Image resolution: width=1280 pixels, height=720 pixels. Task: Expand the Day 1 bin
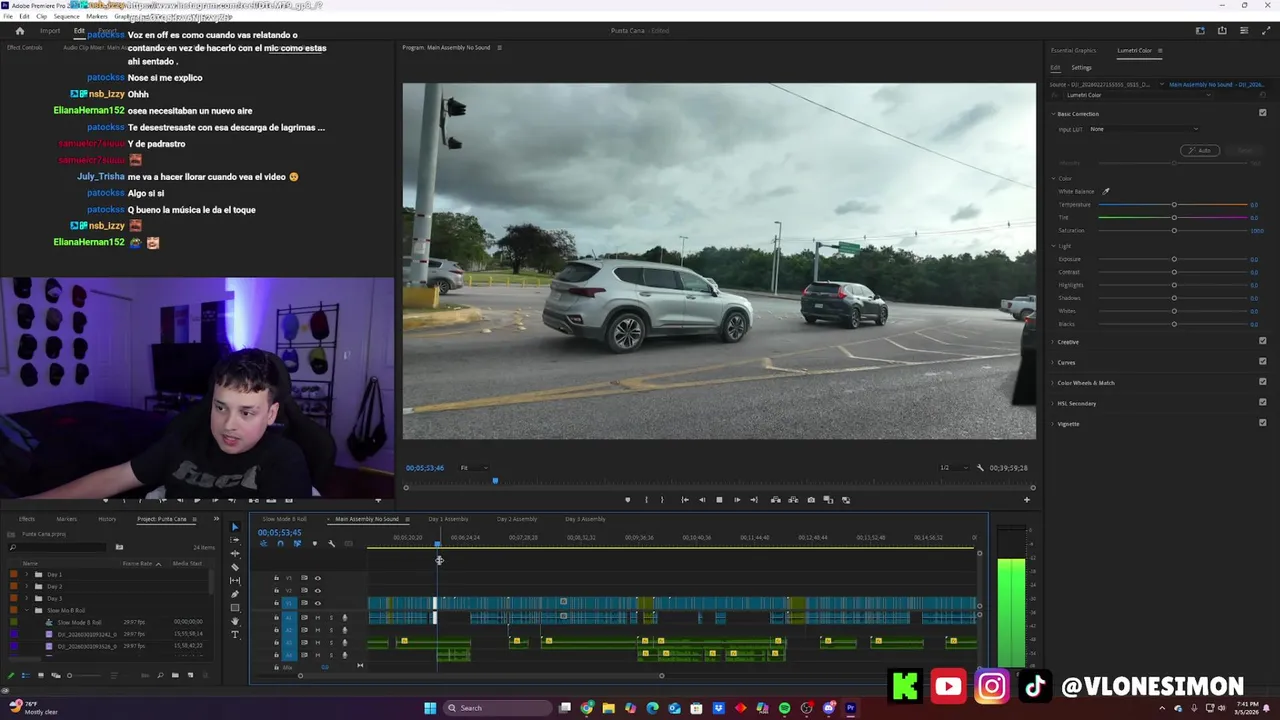pos(29,574)
